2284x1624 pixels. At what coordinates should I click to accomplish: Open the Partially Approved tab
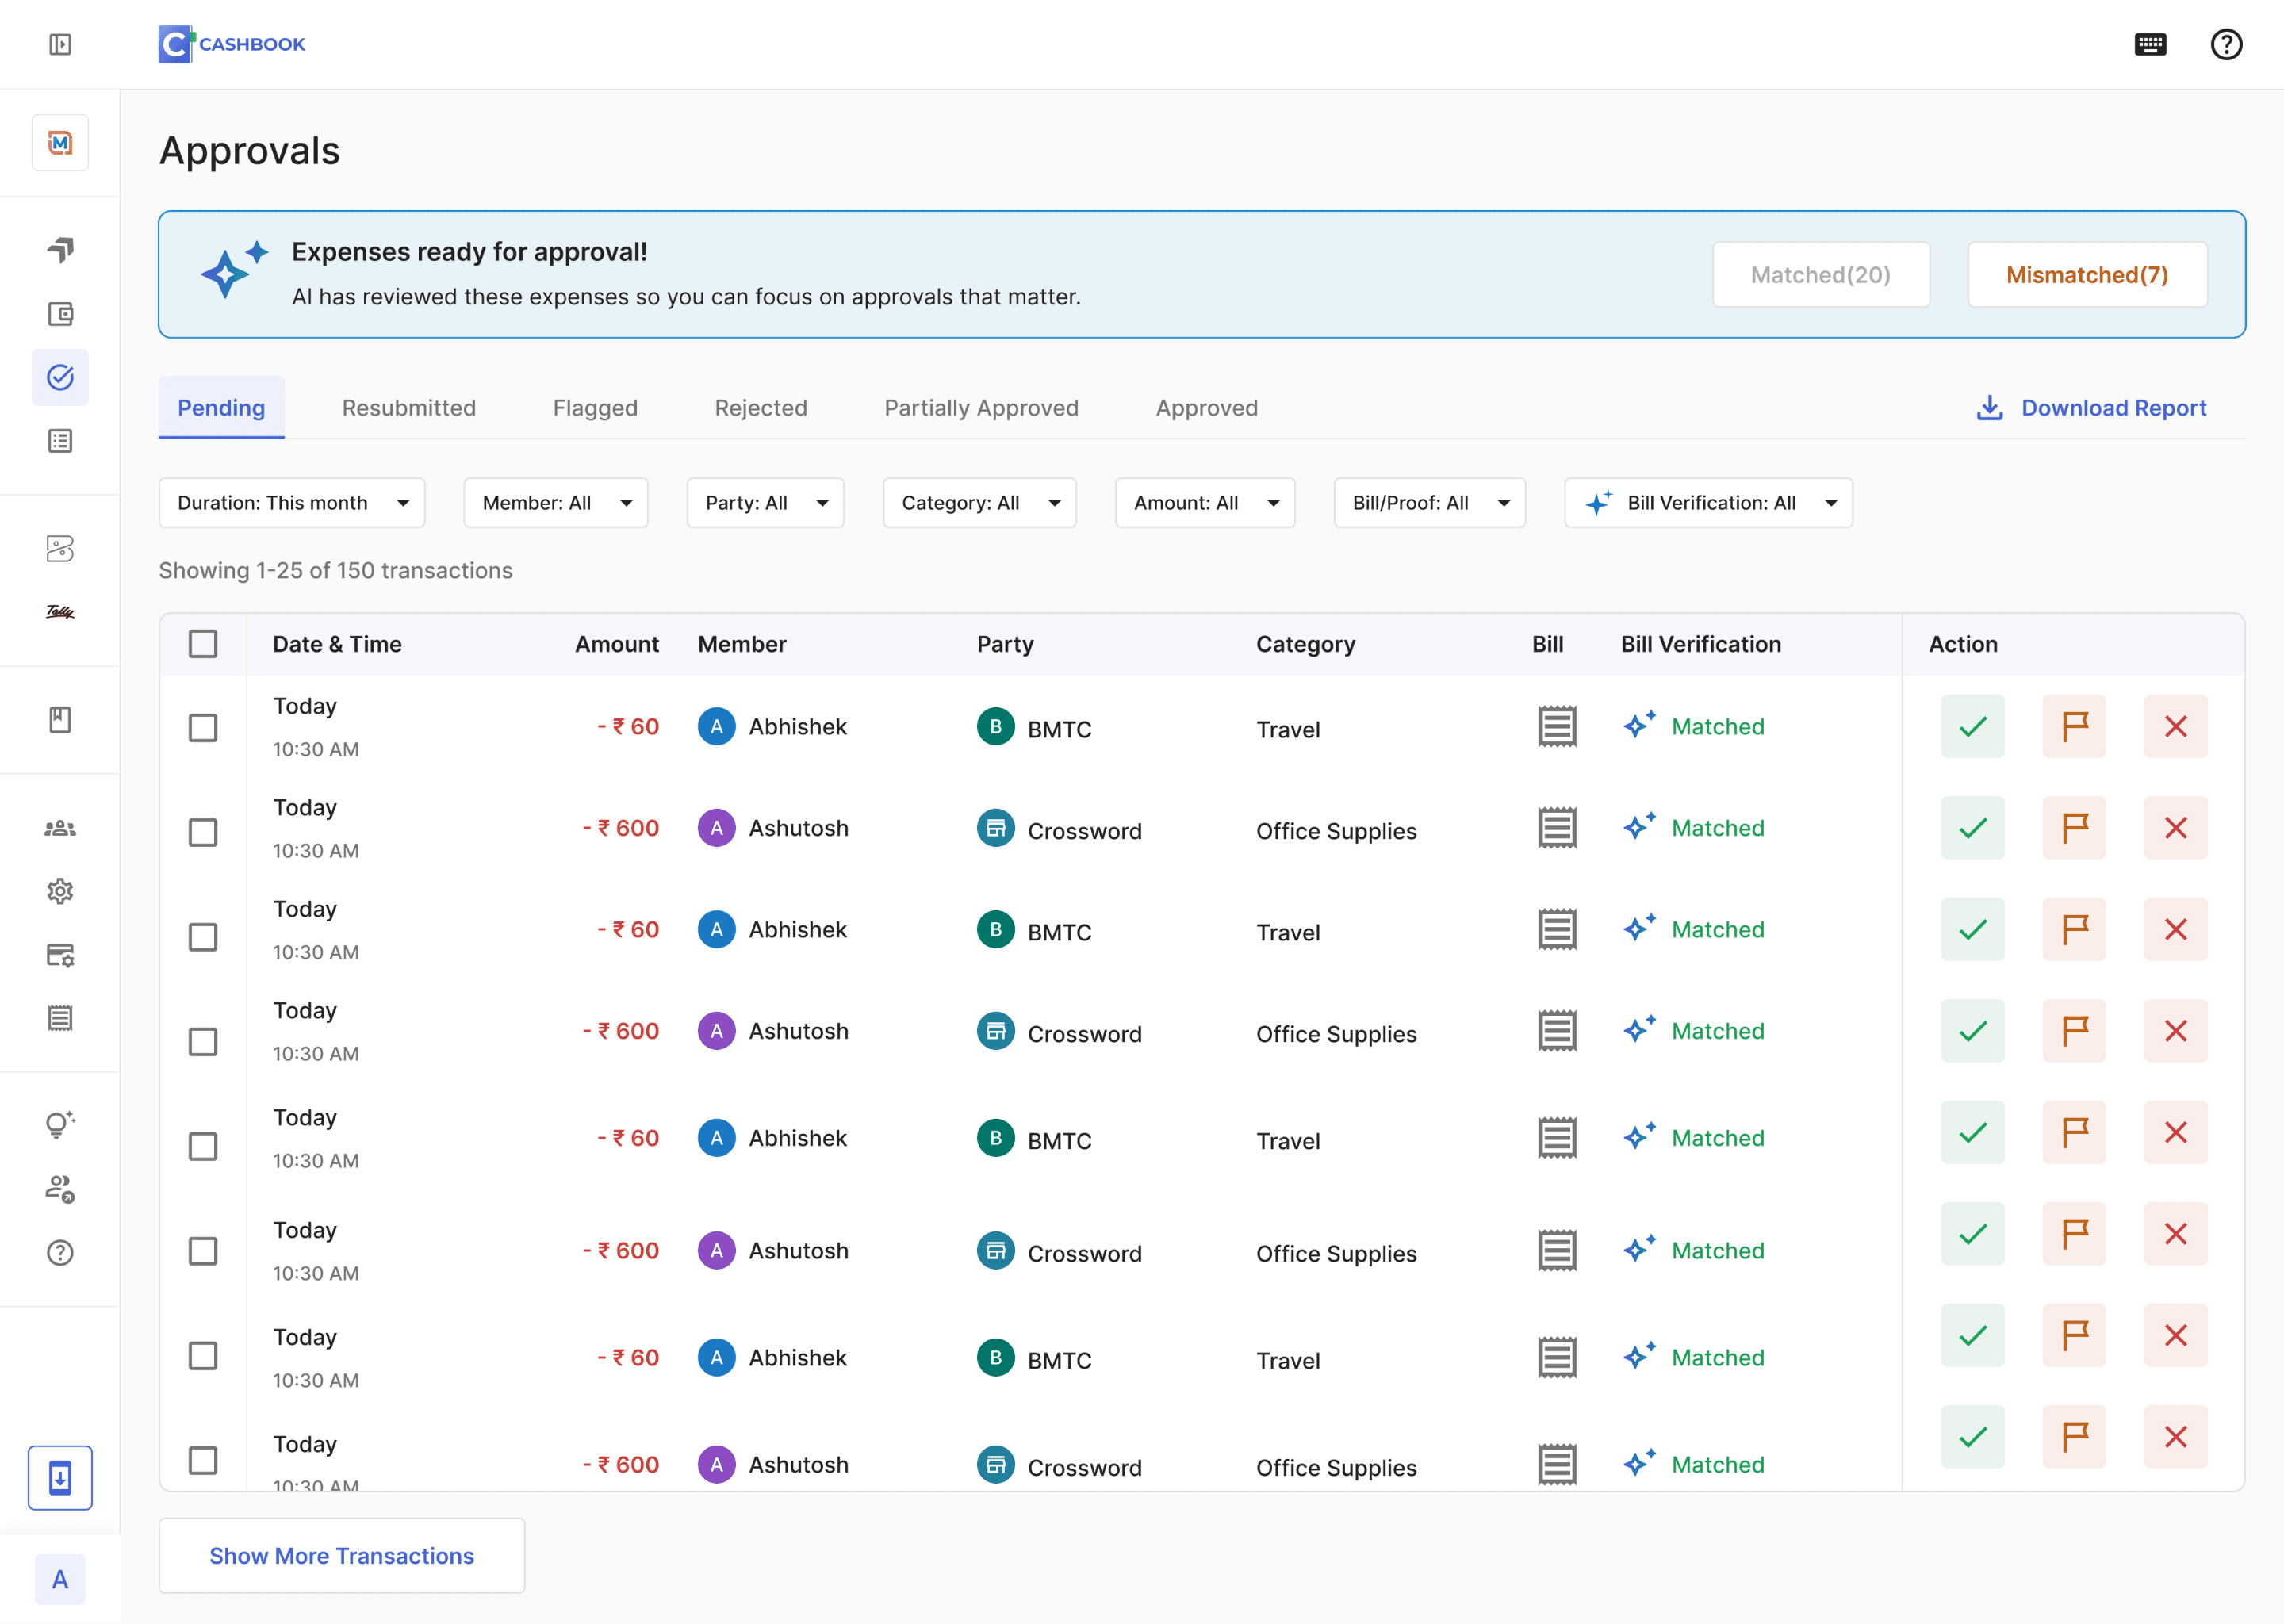coord(981,408)
